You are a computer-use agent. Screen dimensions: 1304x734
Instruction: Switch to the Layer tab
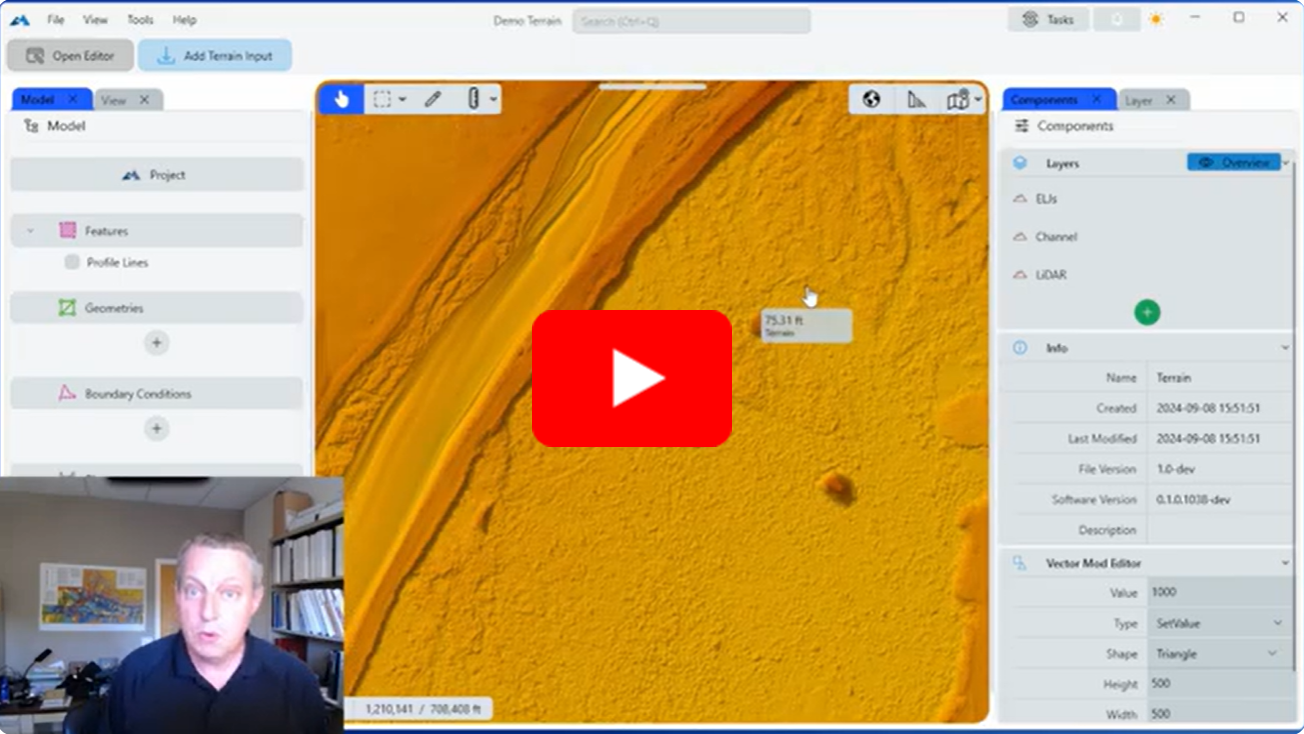(x=1139, y=100)
